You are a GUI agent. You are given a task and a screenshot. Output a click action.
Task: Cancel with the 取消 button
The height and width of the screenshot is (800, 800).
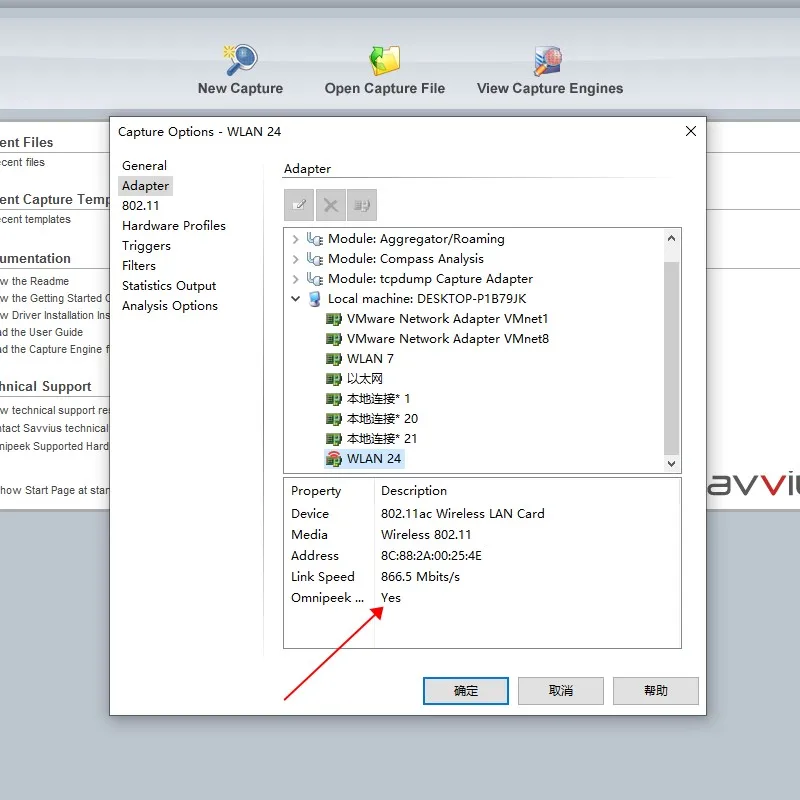point(561,691)
